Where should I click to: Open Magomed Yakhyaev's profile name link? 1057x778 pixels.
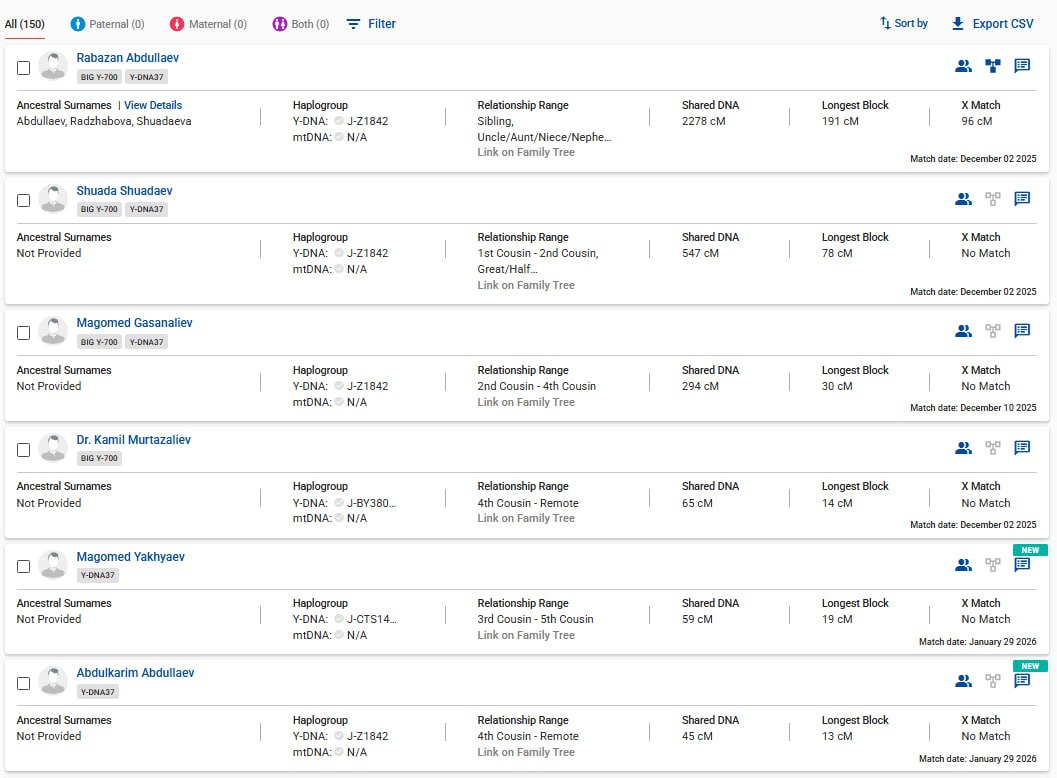point(130,557)
